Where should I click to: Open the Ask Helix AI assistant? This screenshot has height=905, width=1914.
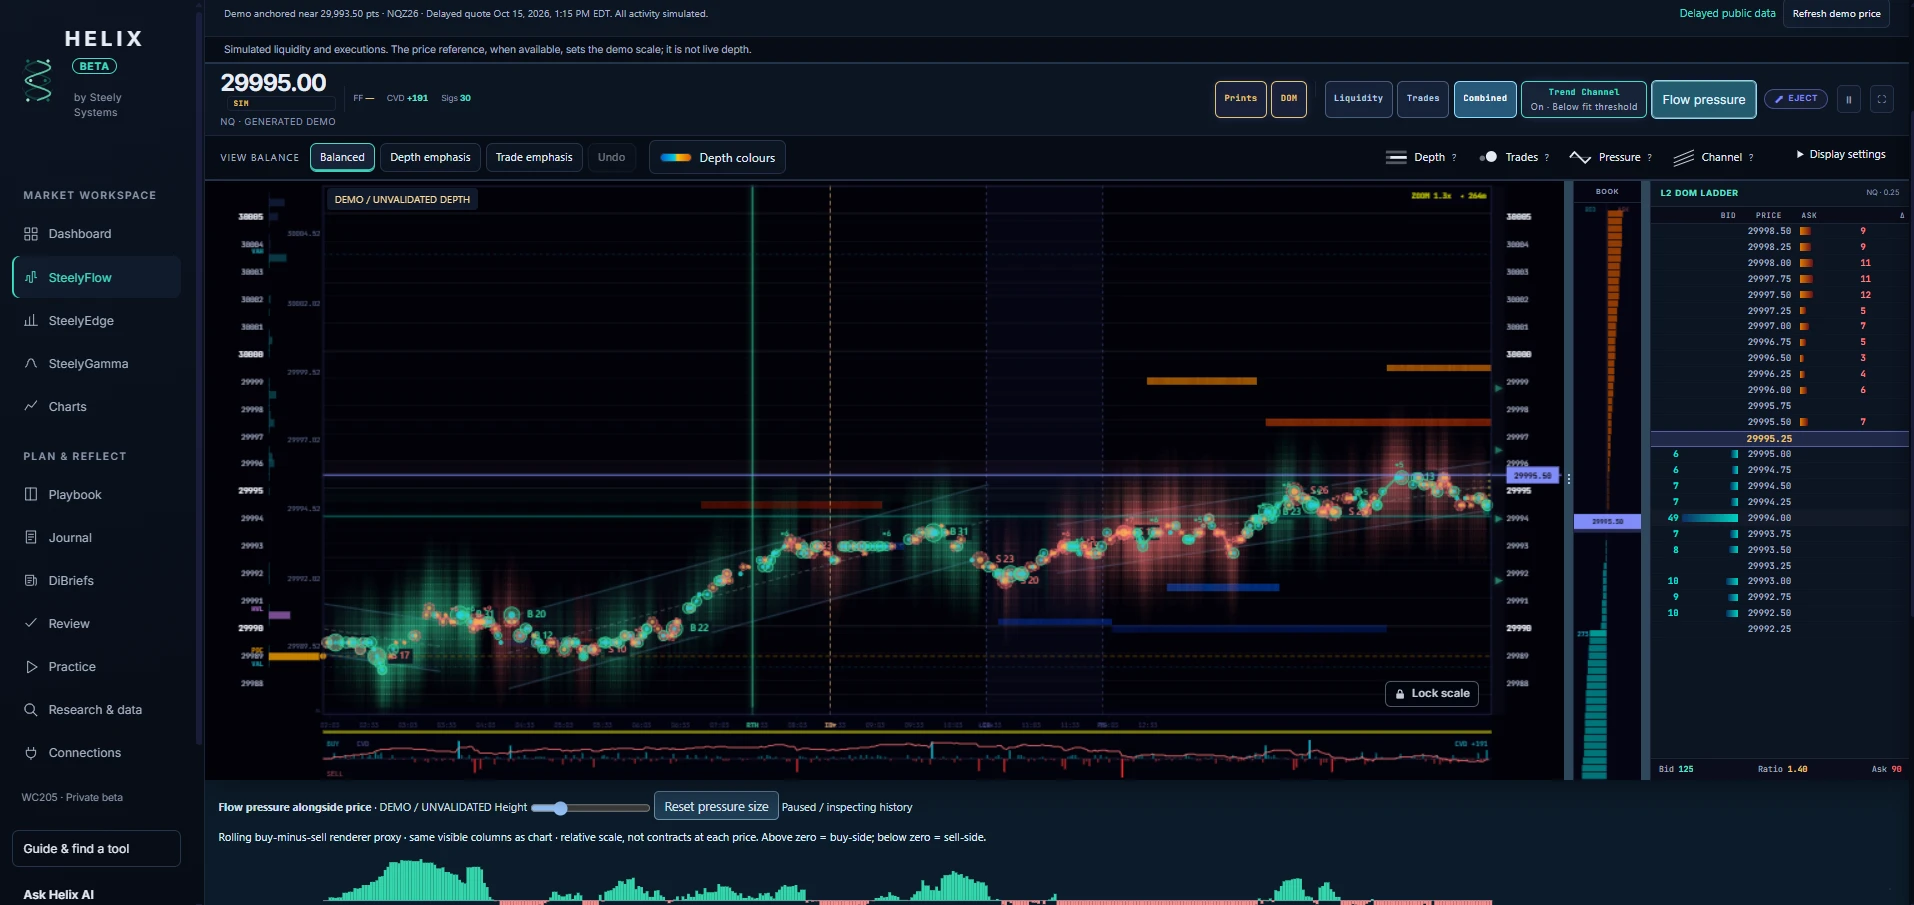coord(59,894)
